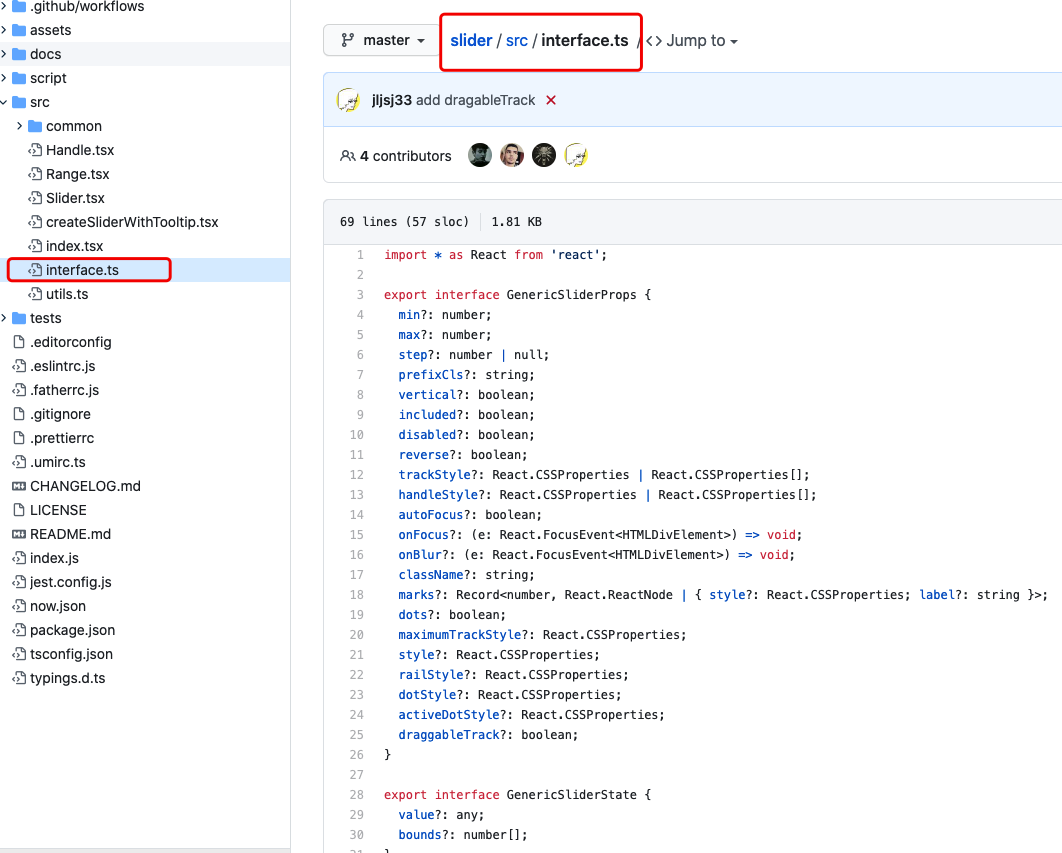This screenshot has width=1062, height=853.
Task: Open jljsj33 author profile link
Action: (x=391, y=100)
